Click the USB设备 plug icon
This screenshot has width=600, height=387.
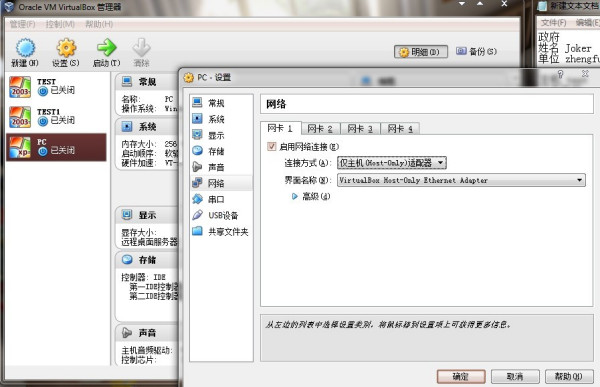197,215
